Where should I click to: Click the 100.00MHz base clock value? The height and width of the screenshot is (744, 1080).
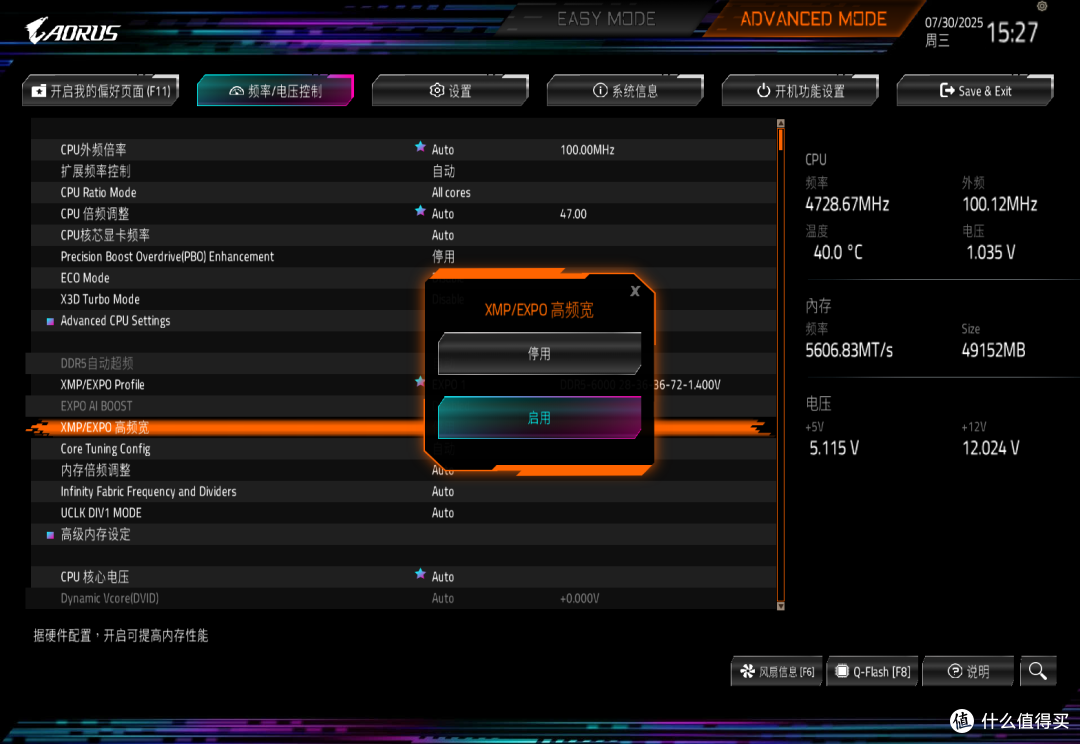tap(588, 149)
